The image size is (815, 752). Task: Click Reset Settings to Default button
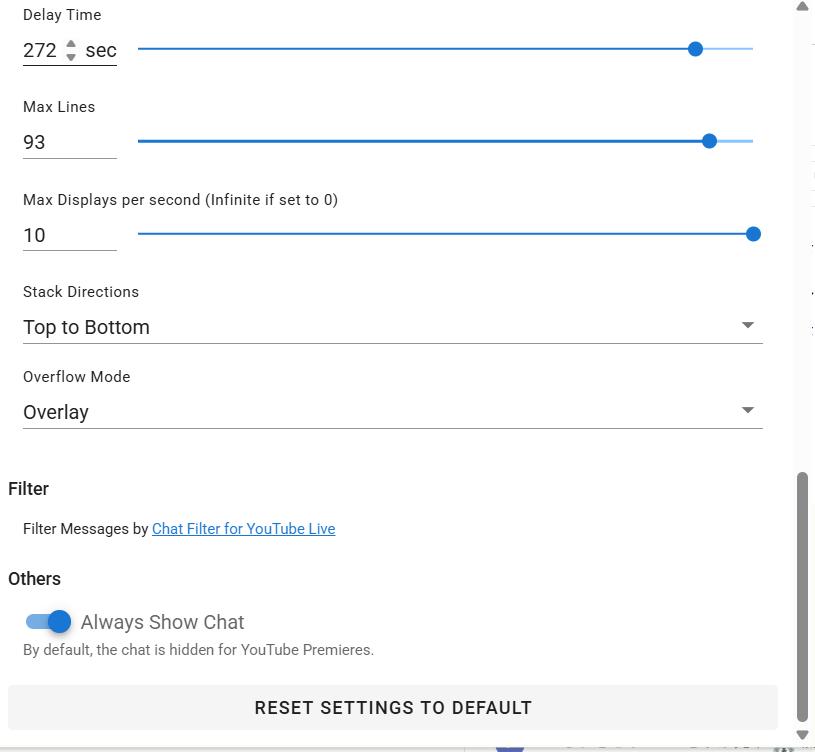(392, 707)
